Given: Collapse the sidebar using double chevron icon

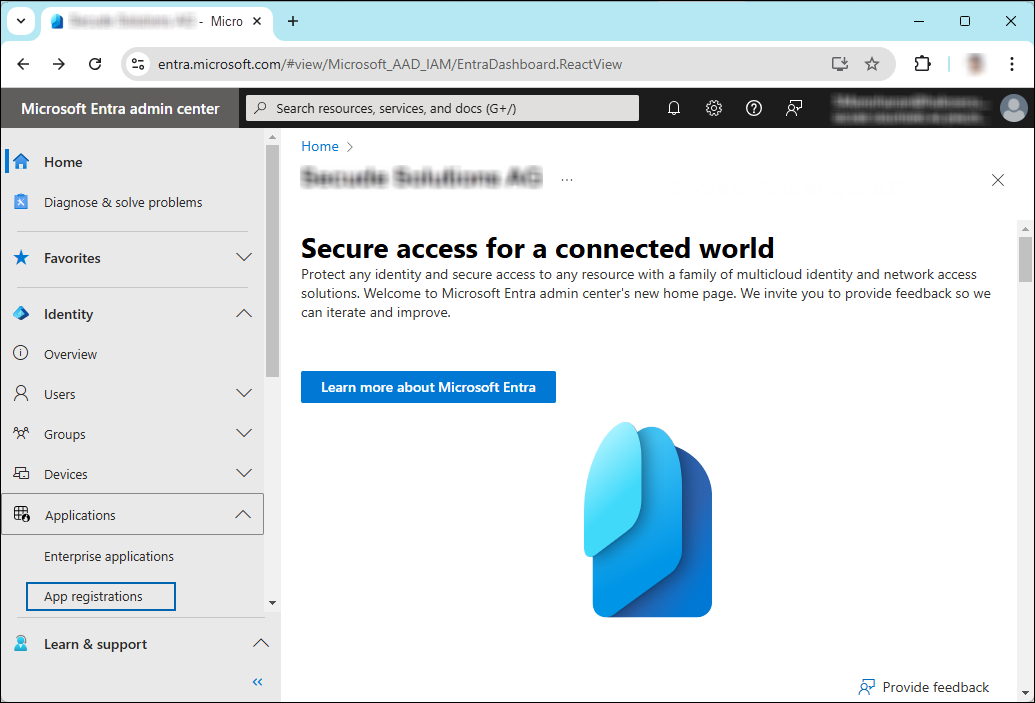Looking at the screenshot, I should coord(257,682).
